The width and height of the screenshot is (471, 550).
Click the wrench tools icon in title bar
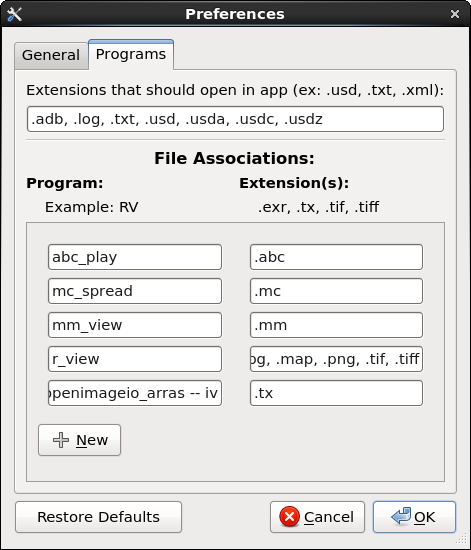click(x=14, y=14)
